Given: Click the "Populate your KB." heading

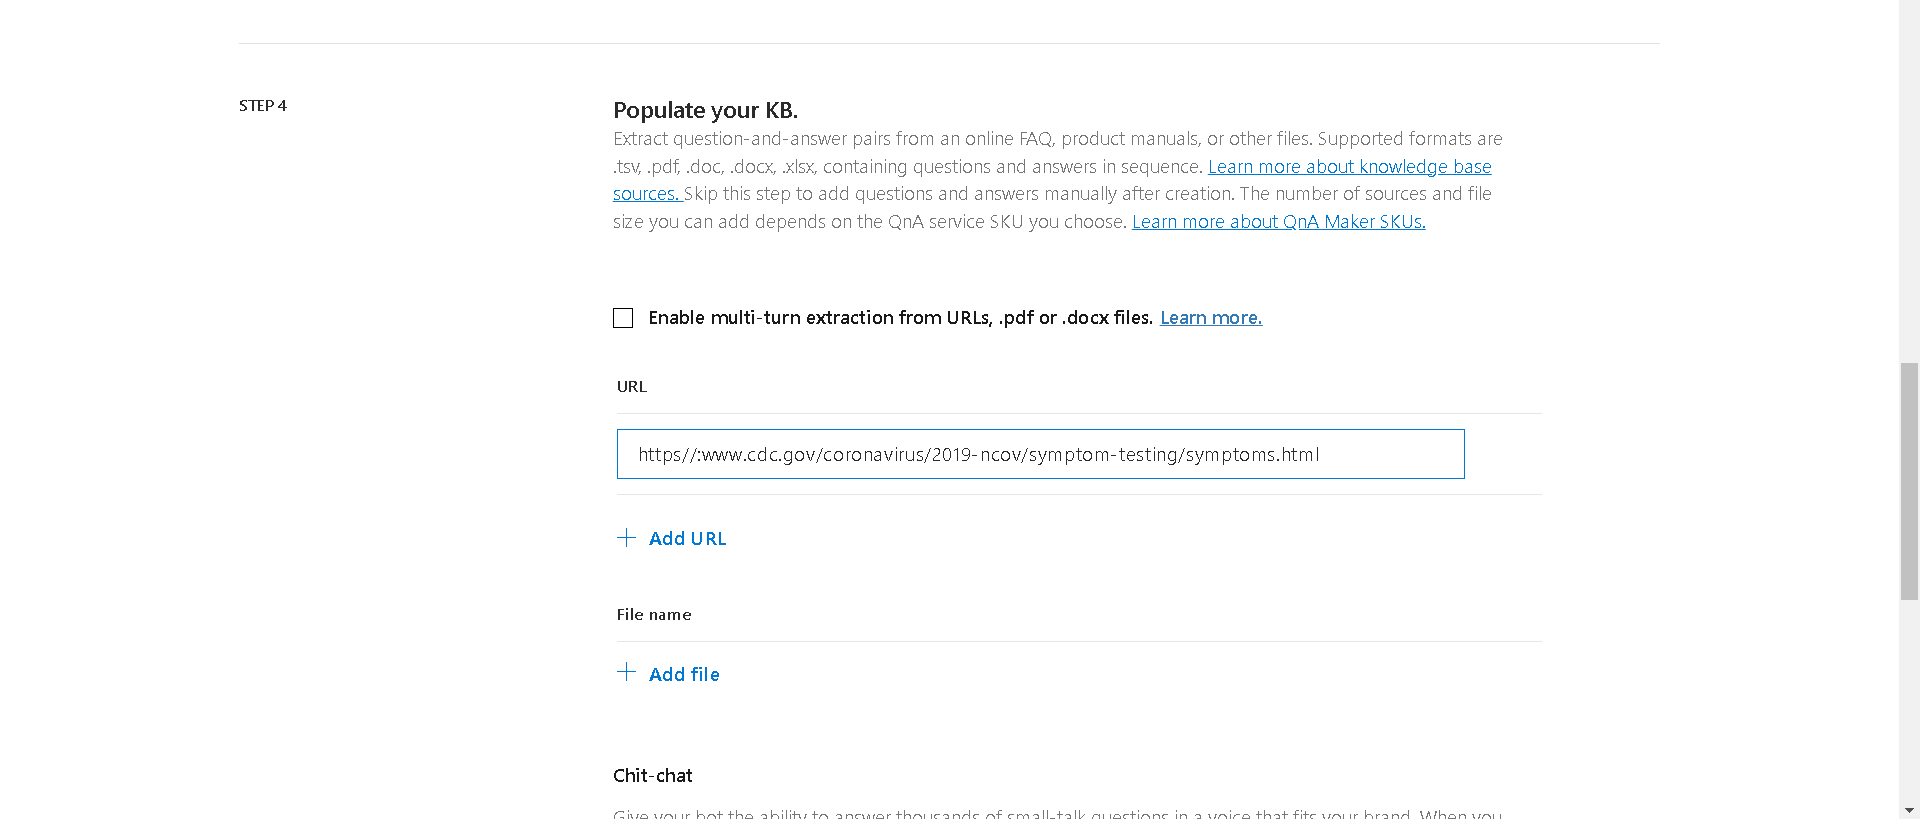Looking at the screenshot, I should [x=704, y=110].
